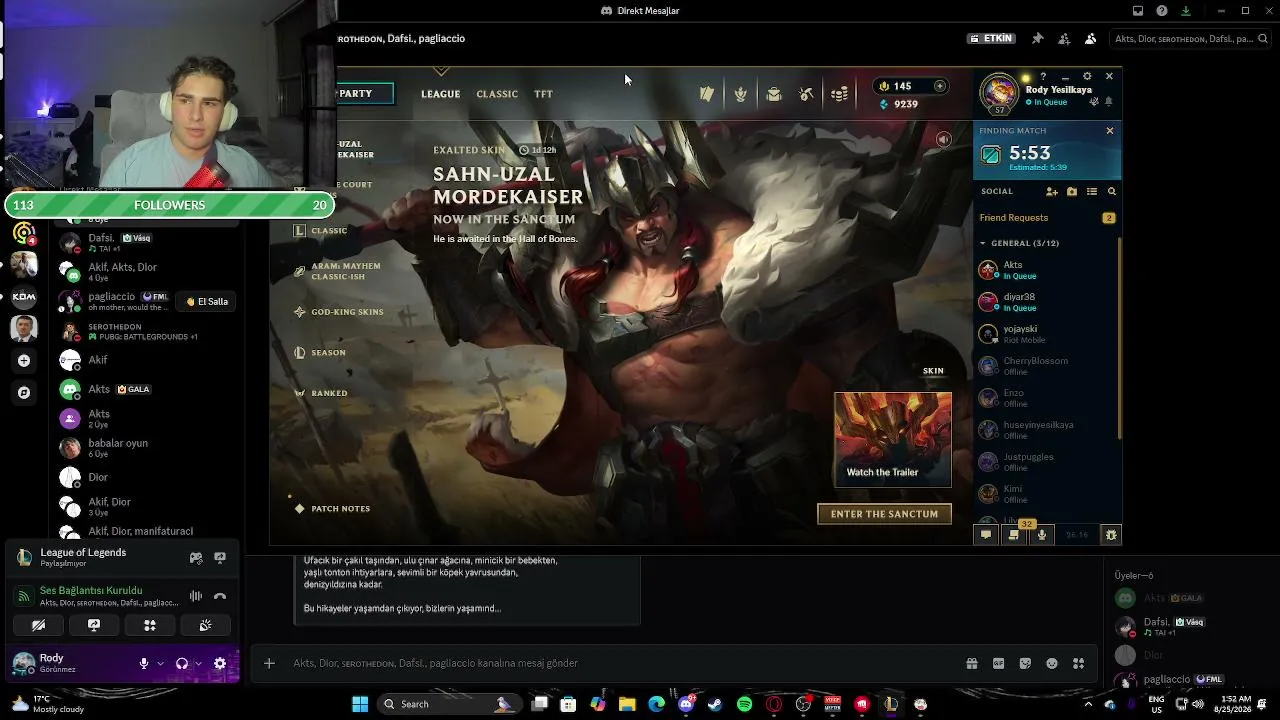Focus the Discord message input field
This screenshot has height=720, width=1280.
click(x=620, y=663)
